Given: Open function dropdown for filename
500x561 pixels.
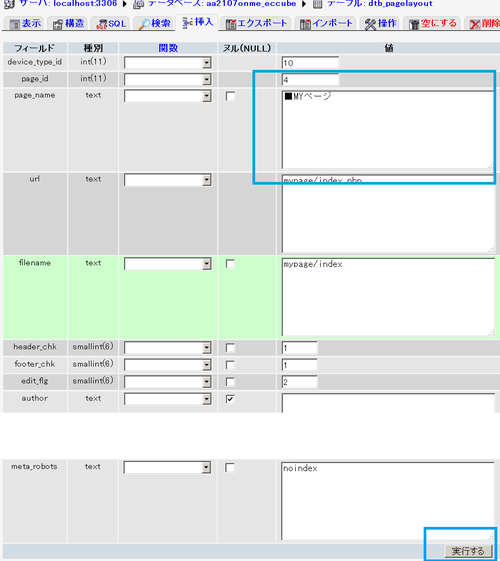Looking at the screenshot, I should pos(168,264).
